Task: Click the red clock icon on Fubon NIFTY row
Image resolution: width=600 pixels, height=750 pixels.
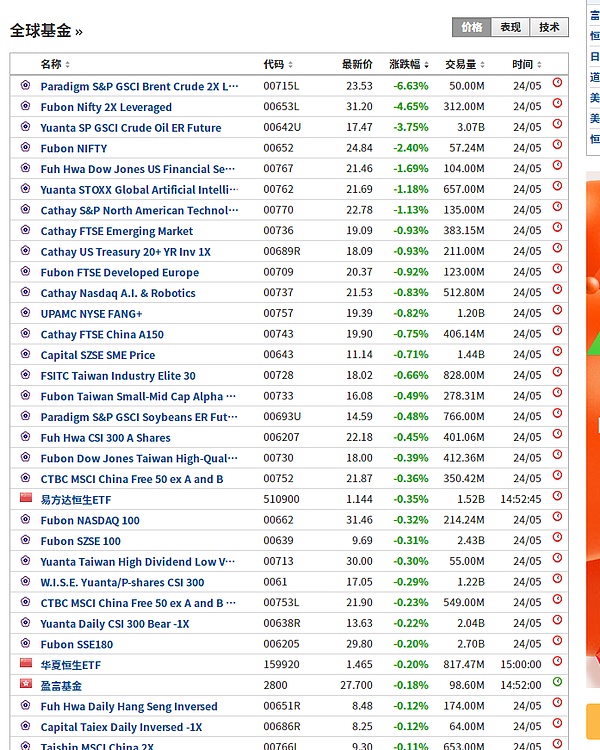Action: click(557, 147)
